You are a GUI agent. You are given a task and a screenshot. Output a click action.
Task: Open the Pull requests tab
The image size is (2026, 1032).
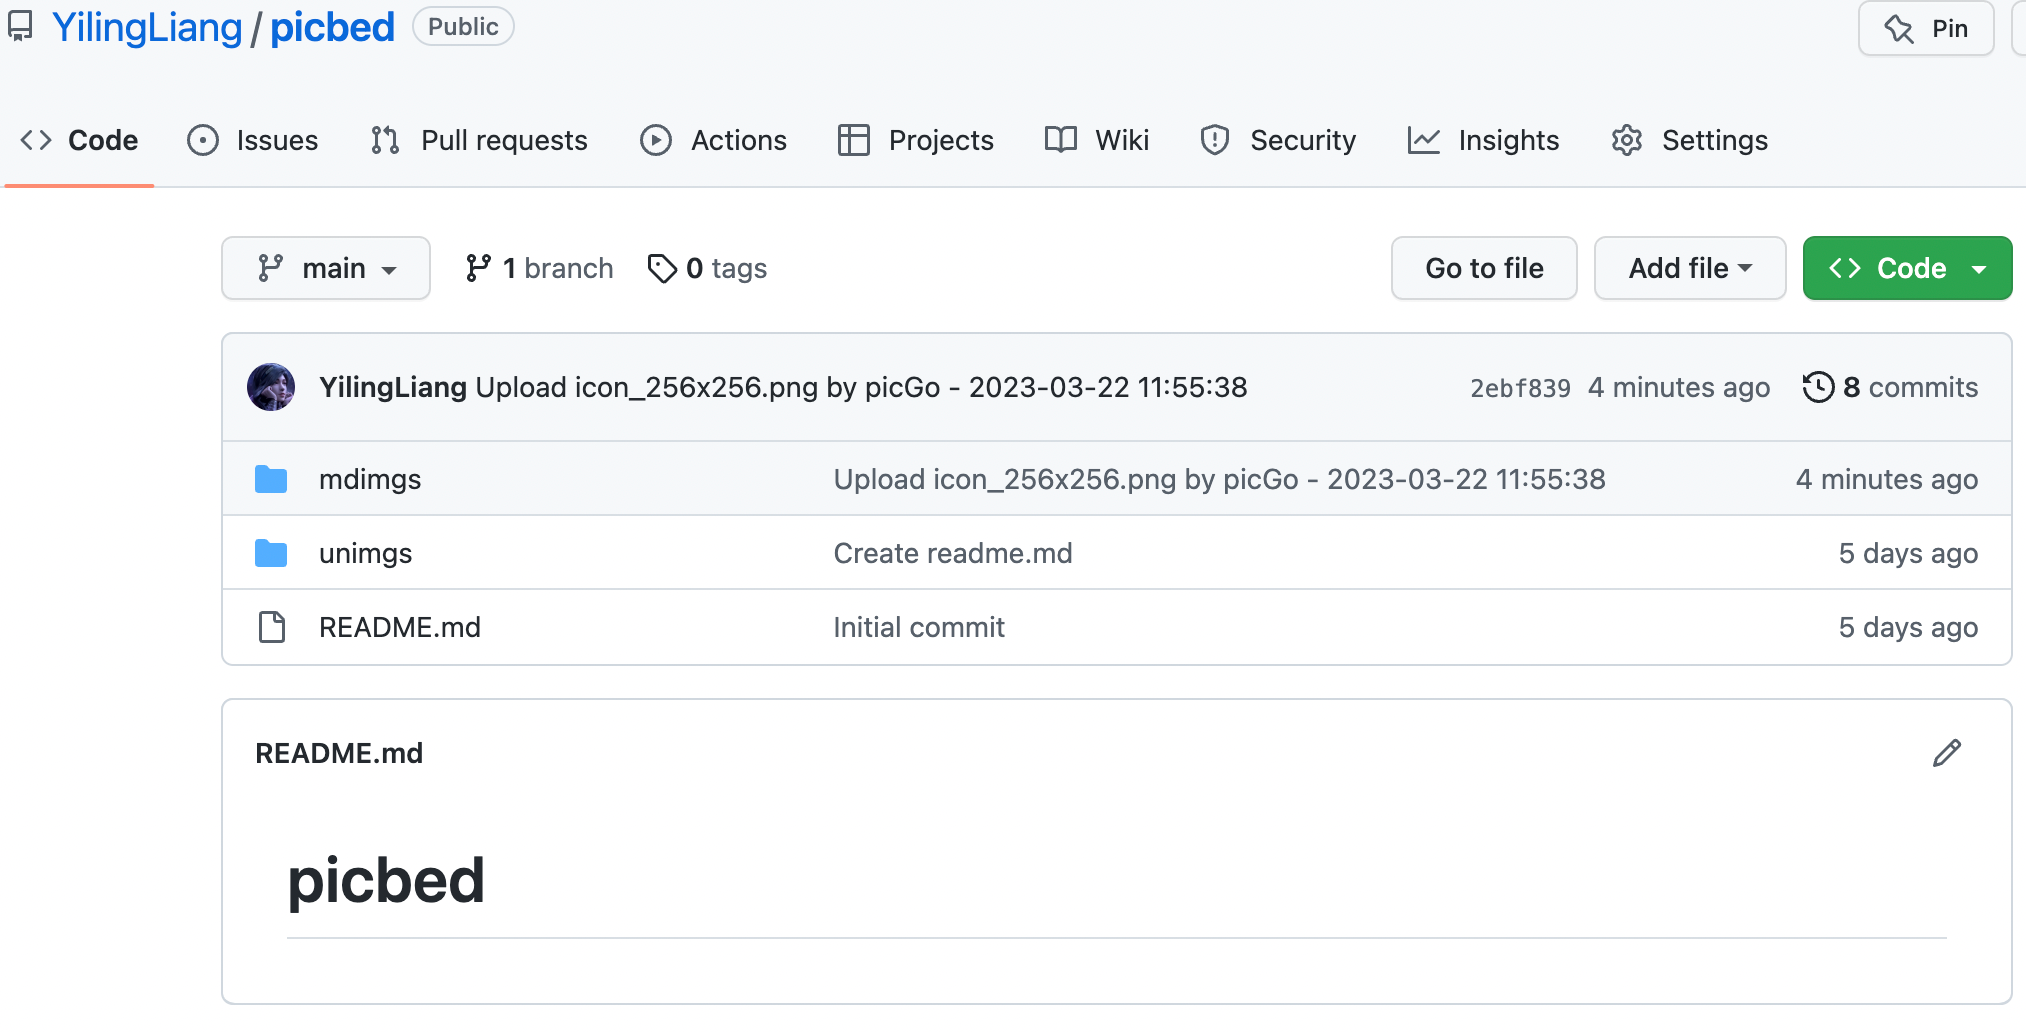click(479, 140)
